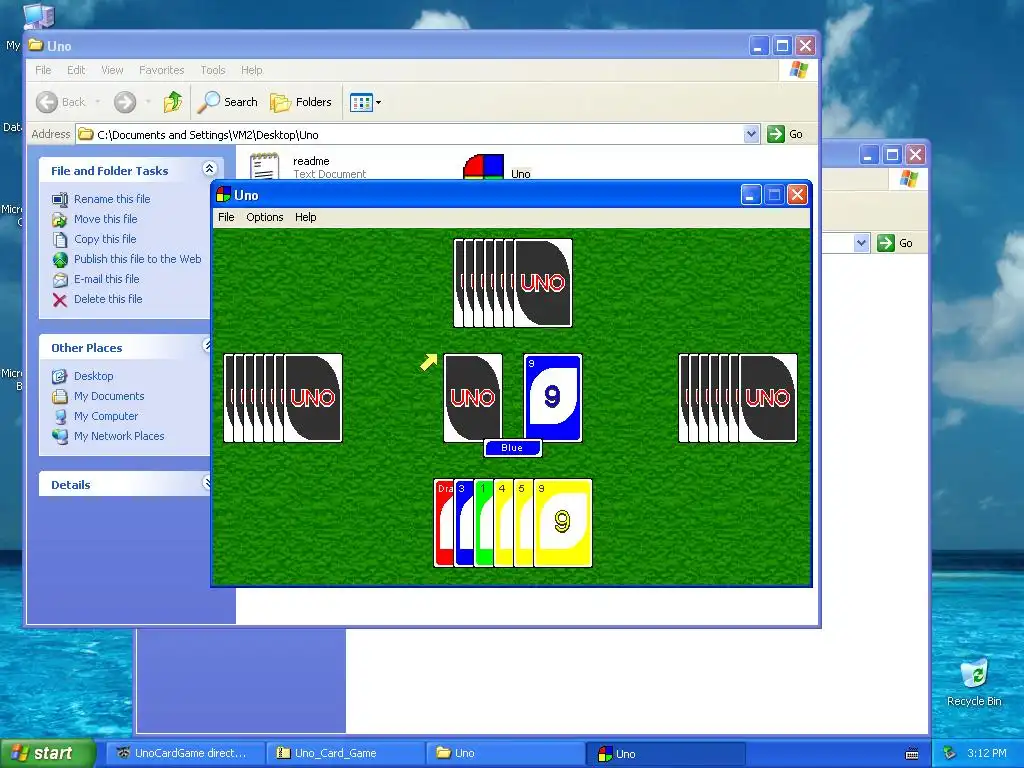
Task: Expand the Details panel
Action: point(208,483)
